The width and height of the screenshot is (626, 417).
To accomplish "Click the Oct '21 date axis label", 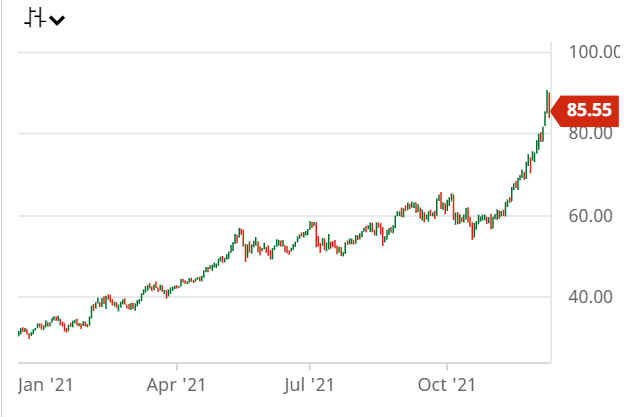I will 446,384.
